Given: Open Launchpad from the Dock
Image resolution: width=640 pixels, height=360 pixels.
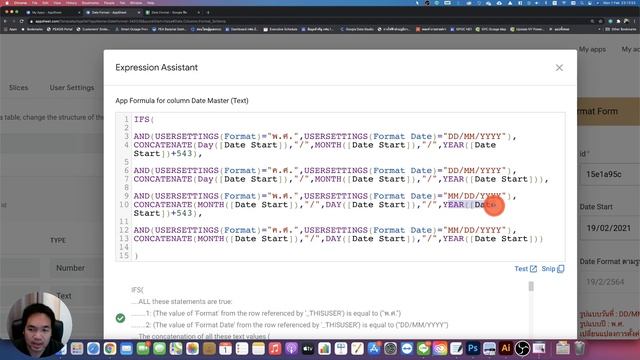Looking at the screenshot, I should point(77,348).
